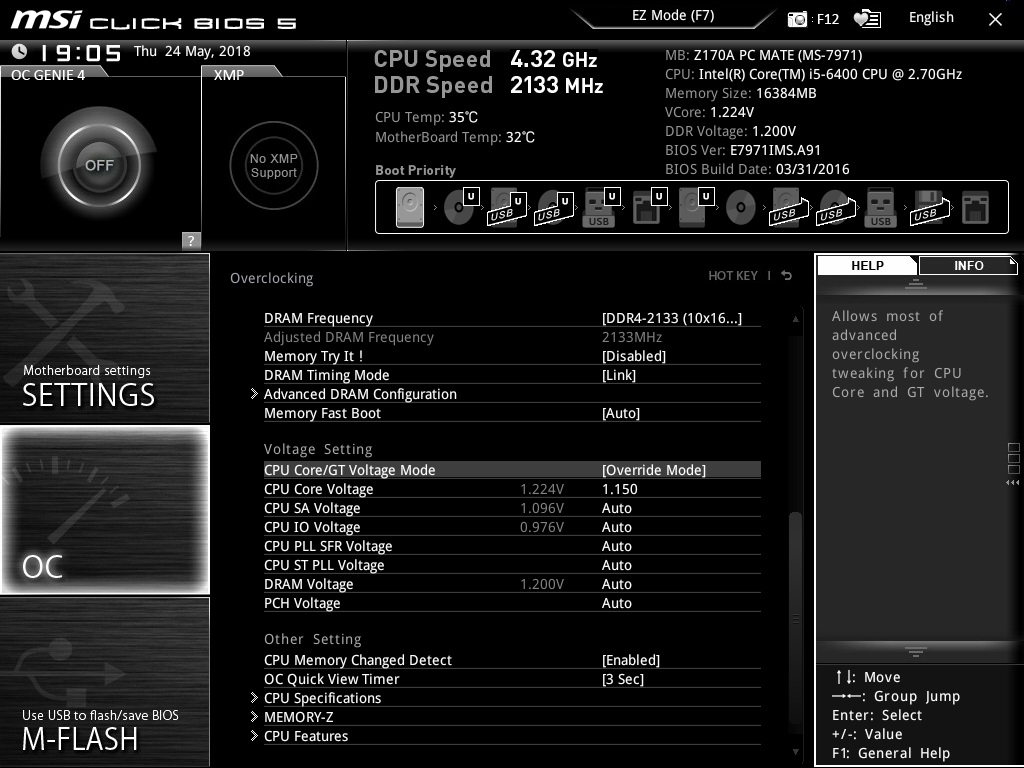Click the bottom grip handle of the help panel

916,652
